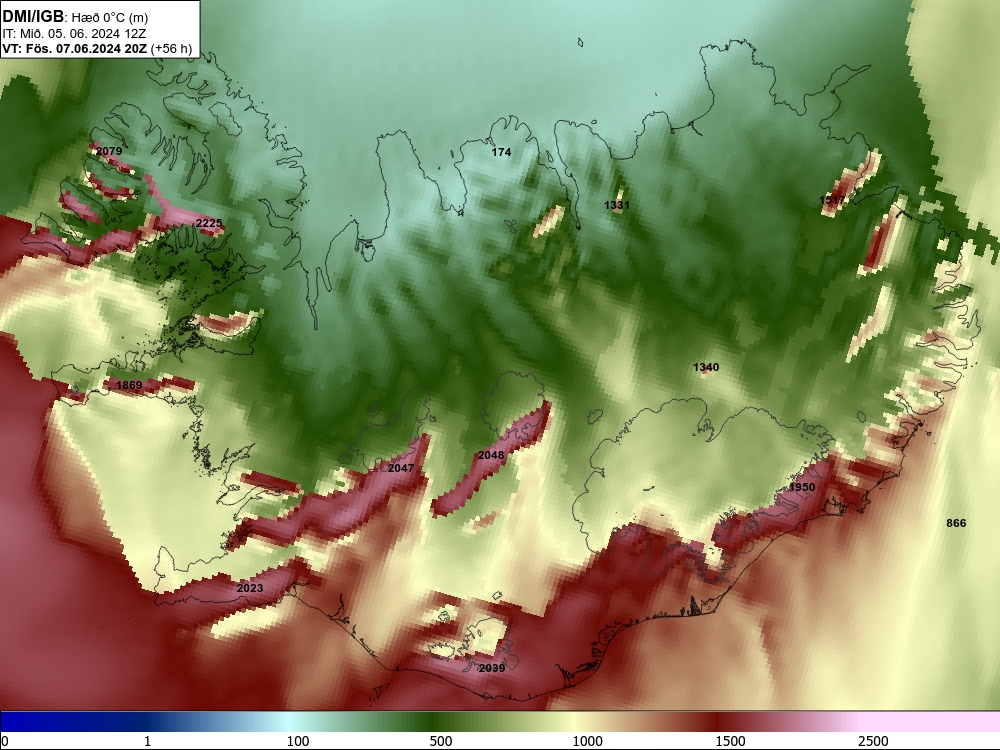1000x750 pixels.
Task: Click the 1500 tick on the legend
Action: [x=730, y=741]
